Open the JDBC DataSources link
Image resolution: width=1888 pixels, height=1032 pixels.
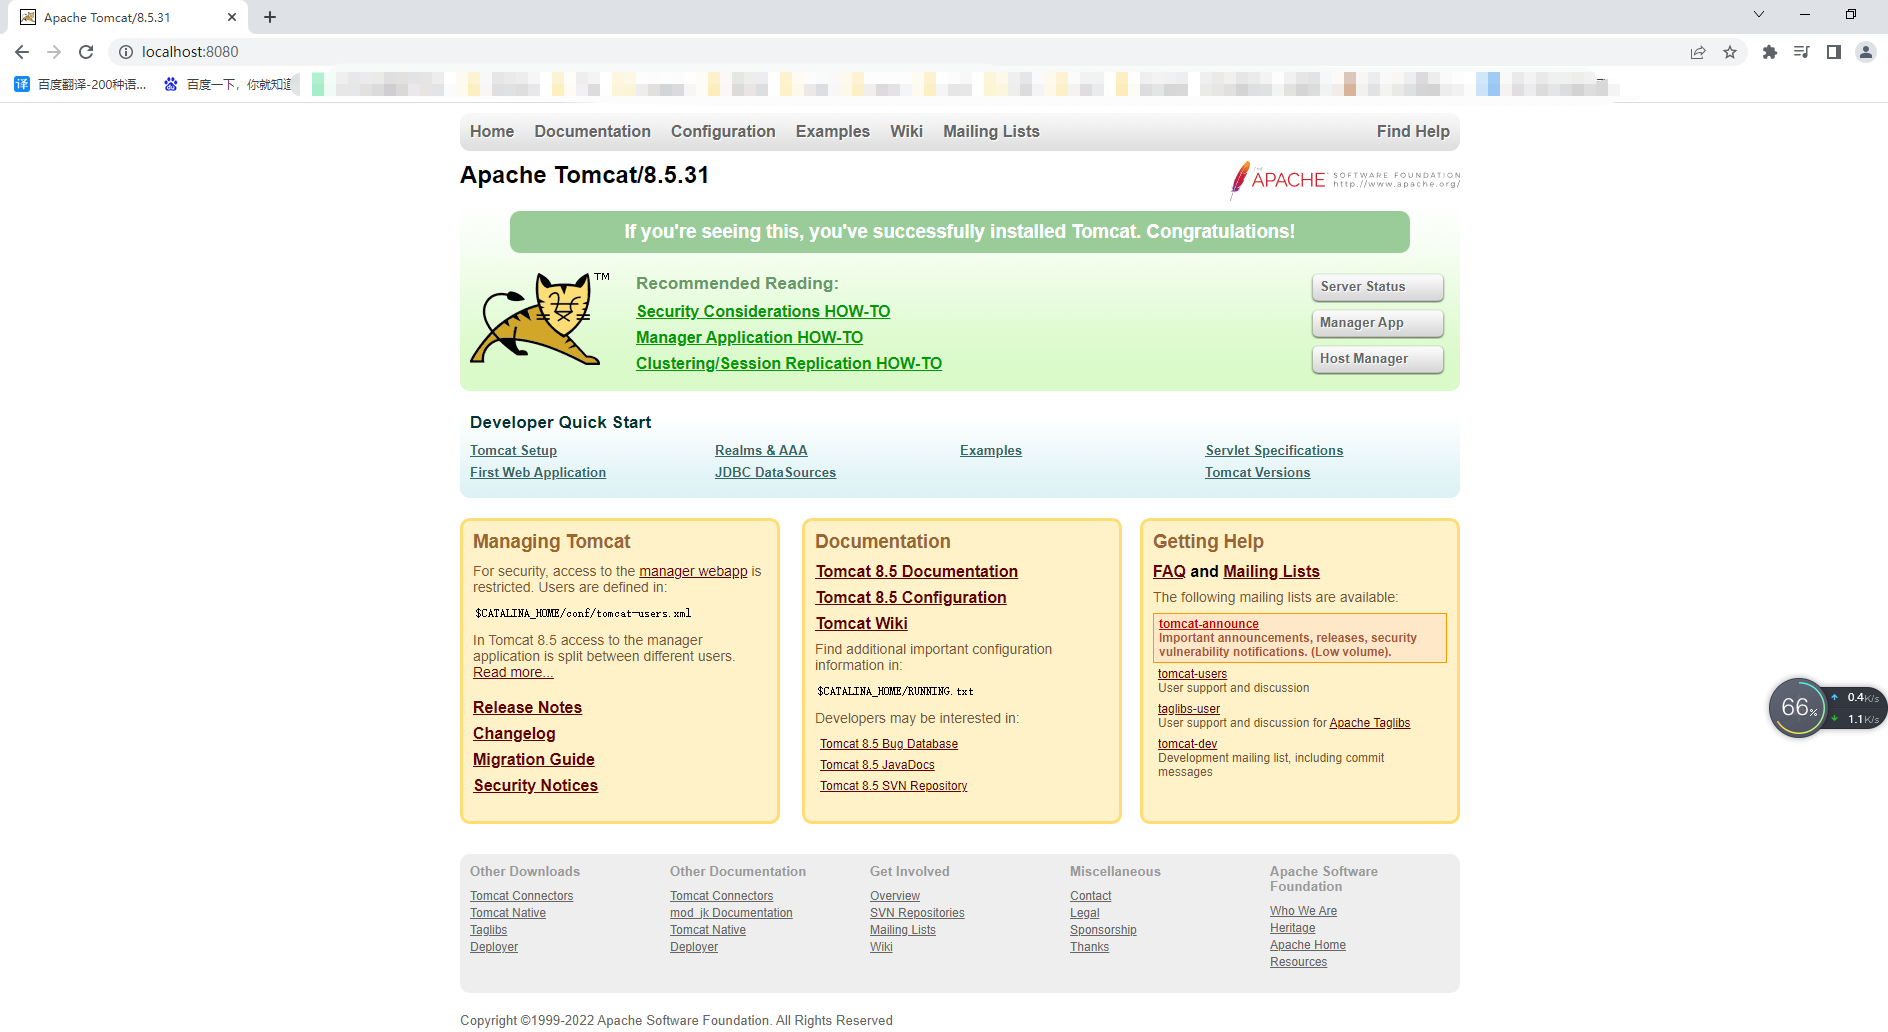coord(775,473)
